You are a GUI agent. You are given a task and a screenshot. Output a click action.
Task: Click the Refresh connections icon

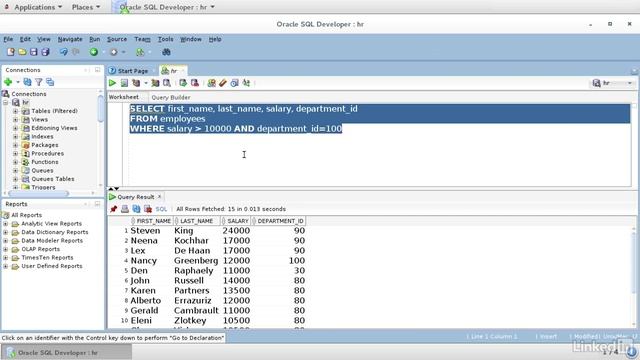27,82
